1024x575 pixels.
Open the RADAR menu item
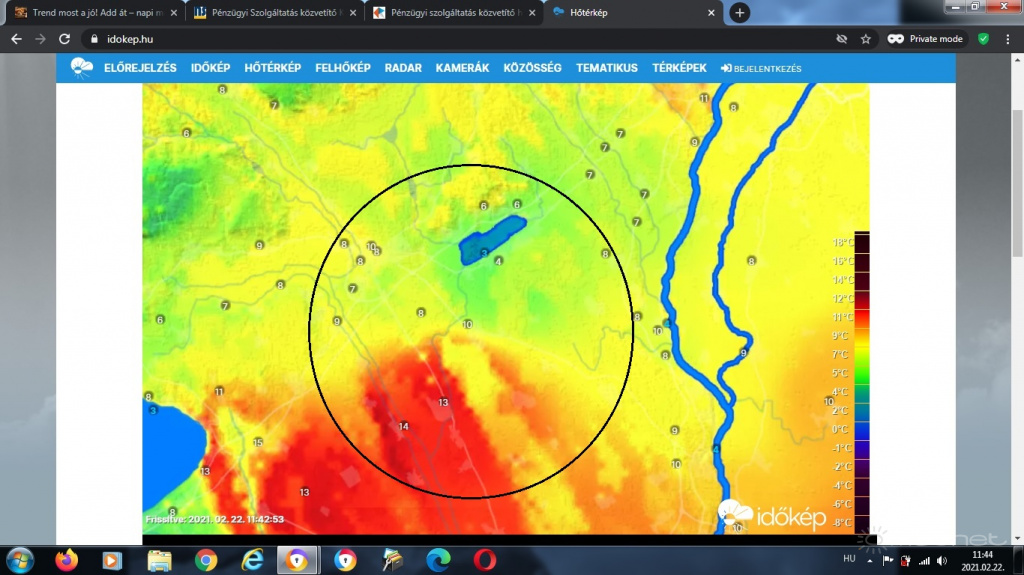403,68
